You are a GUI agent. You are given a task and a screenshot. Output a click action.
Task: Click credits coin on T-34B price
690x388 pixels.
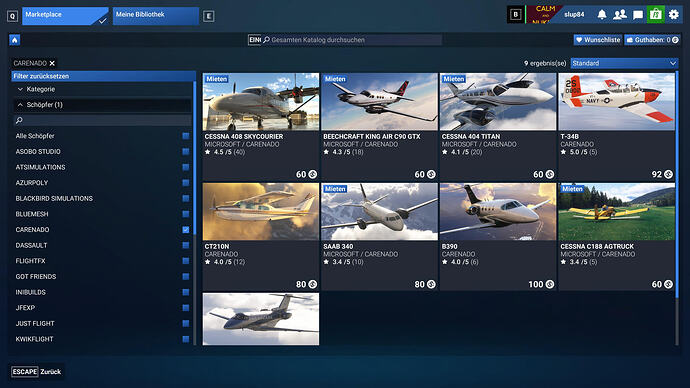(x=668, y=174)
